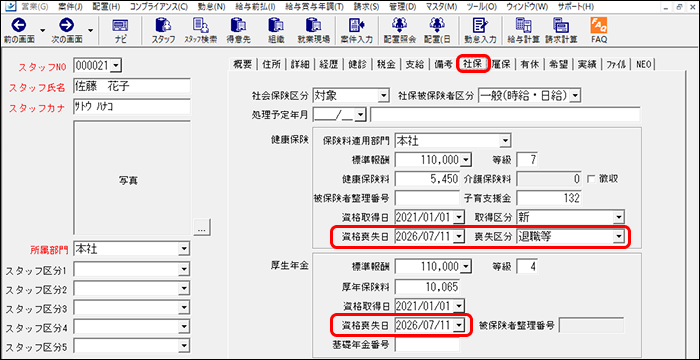Open the スタッフ区分1 dropdown

coord(184,269)
